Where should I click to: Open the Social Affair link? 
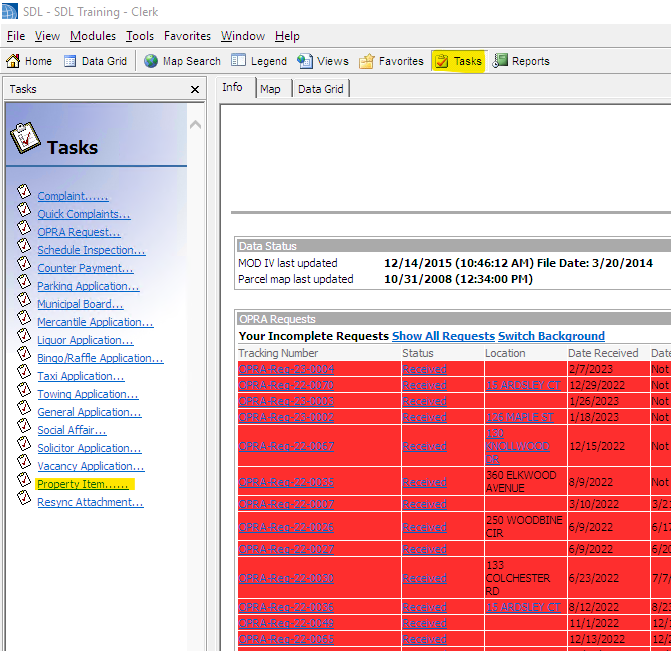pyautogui.click(x=72, y=430)
